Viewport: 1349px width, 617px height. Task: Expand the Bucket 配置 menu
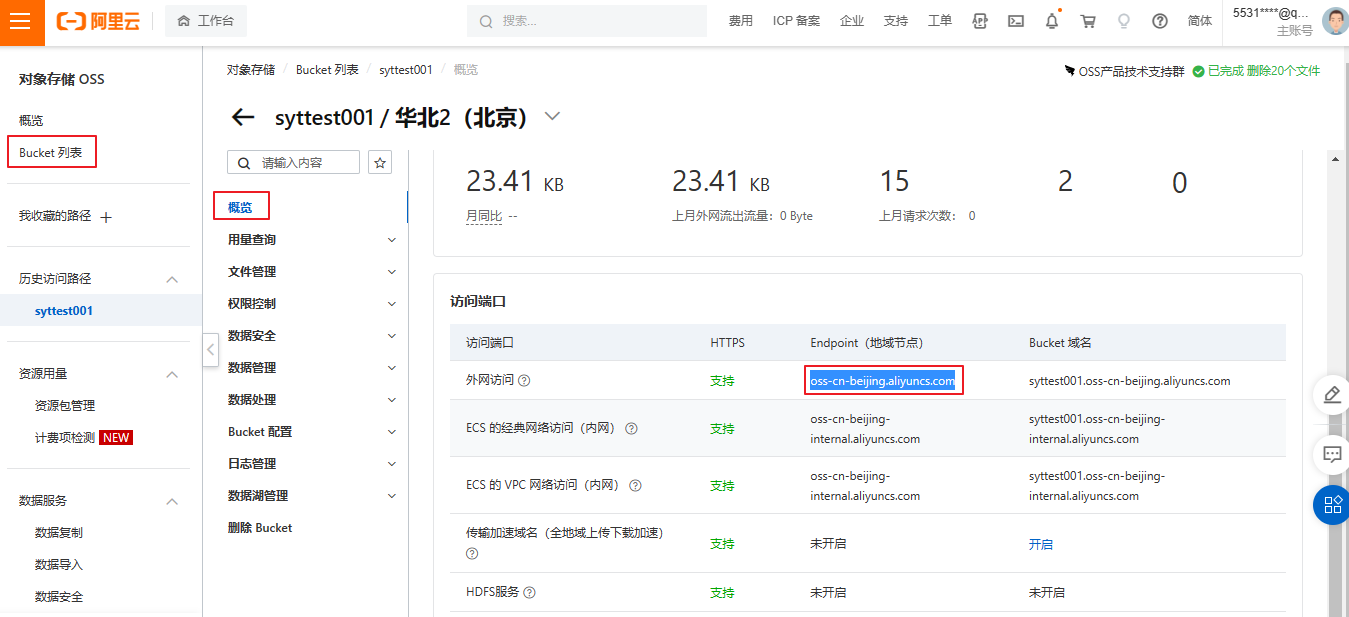pos(392,432)
